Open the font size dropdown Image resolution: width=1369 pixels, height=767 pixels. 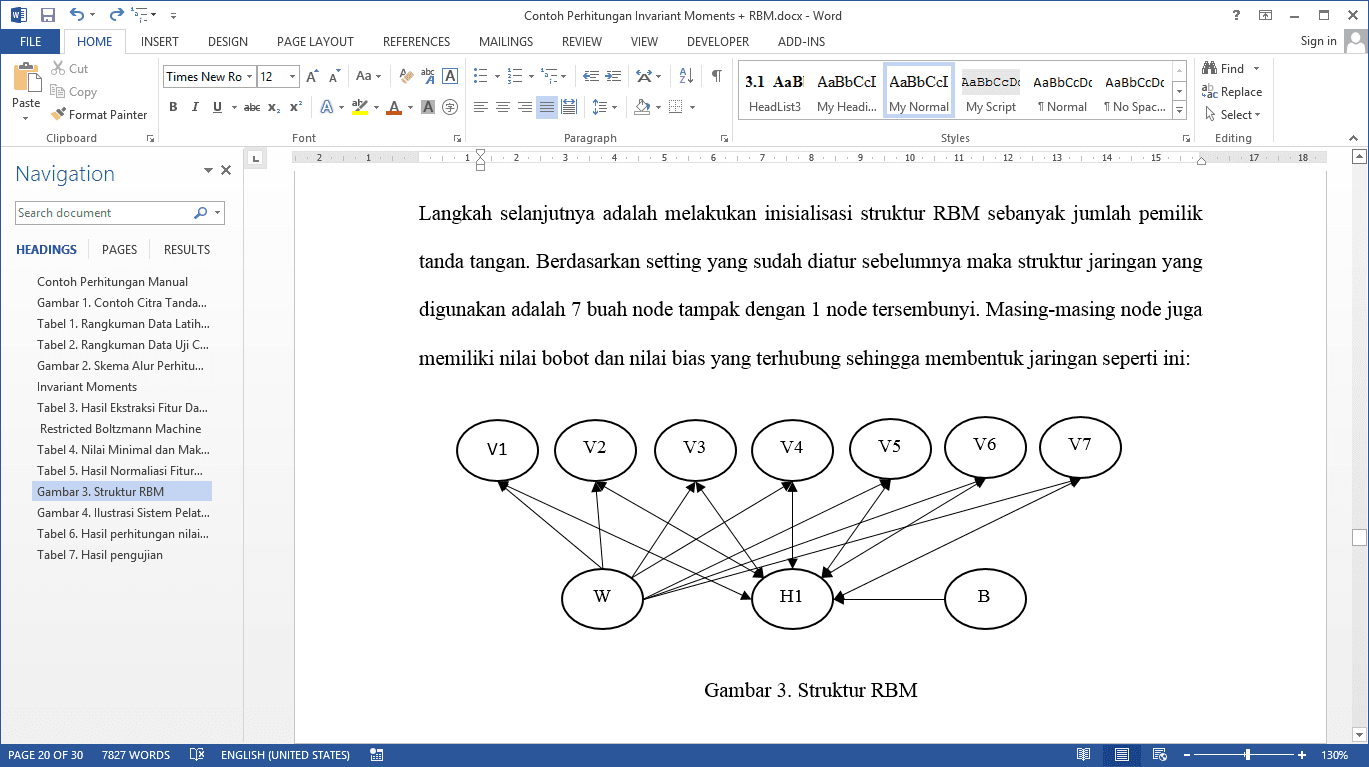[x=292, y=77]
